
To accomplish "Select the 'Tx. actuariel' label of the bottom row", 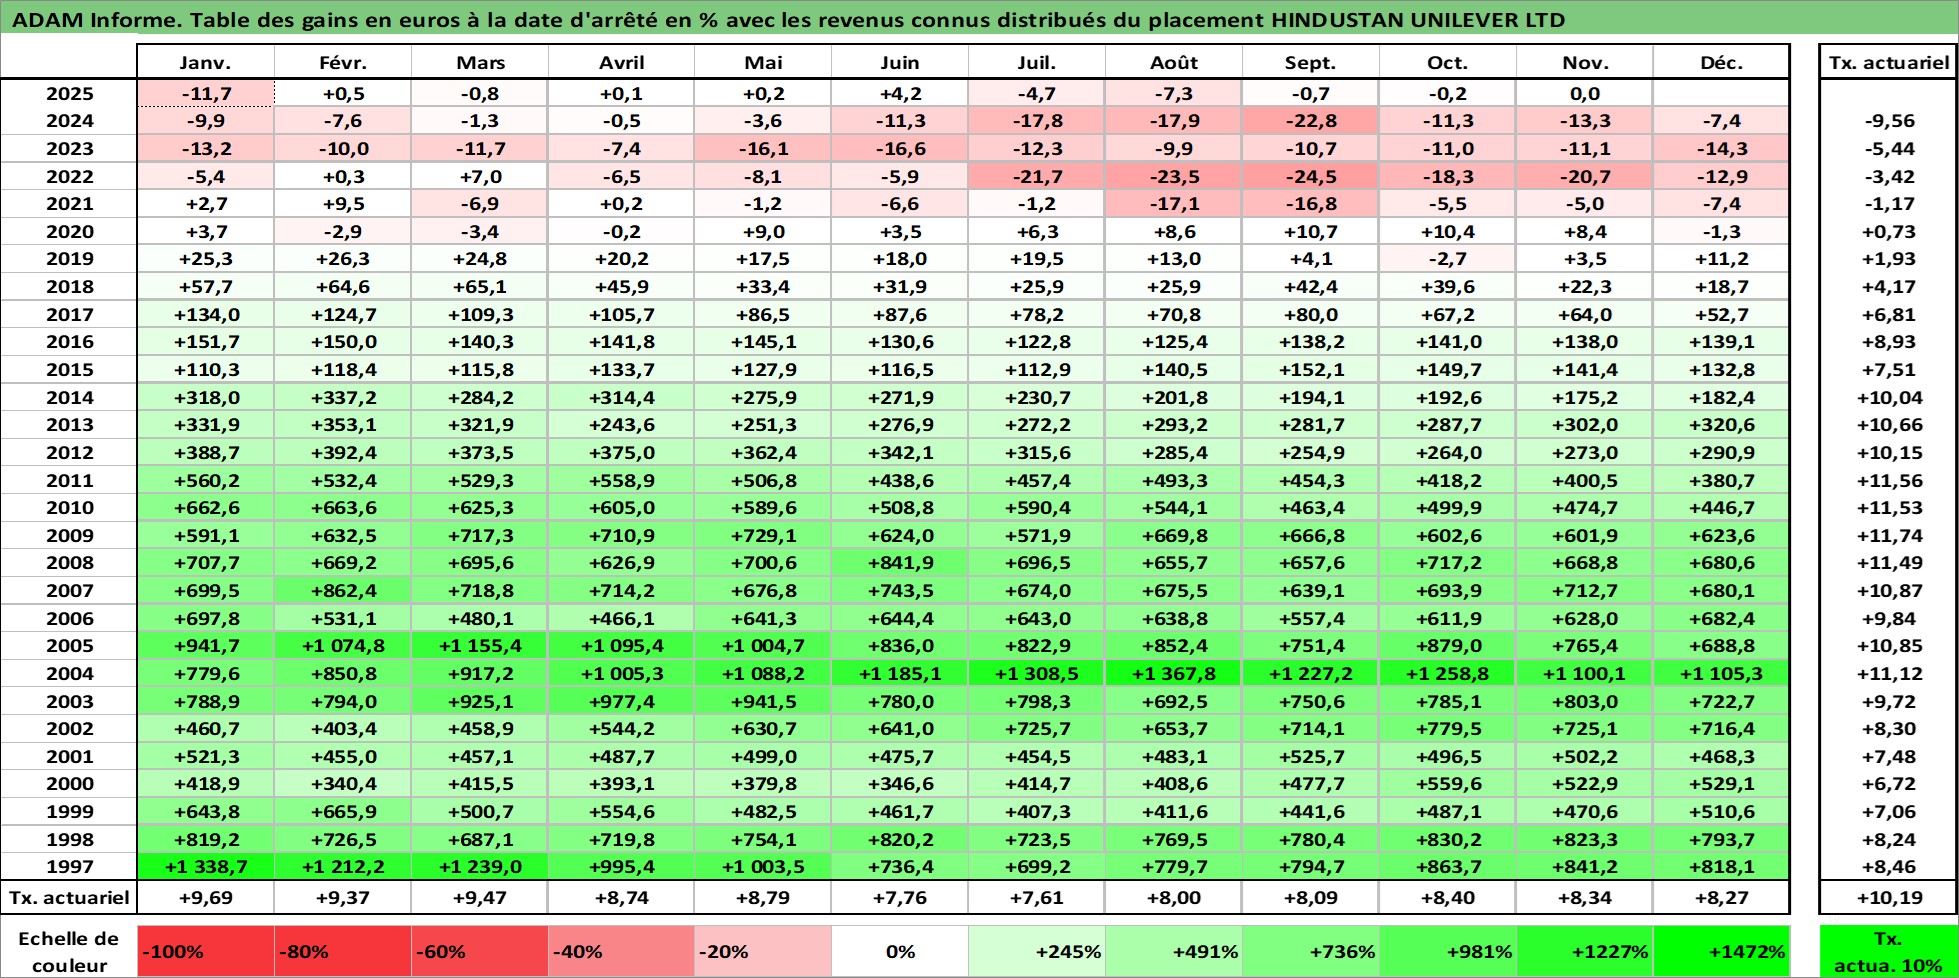I will tap(69, 897).
